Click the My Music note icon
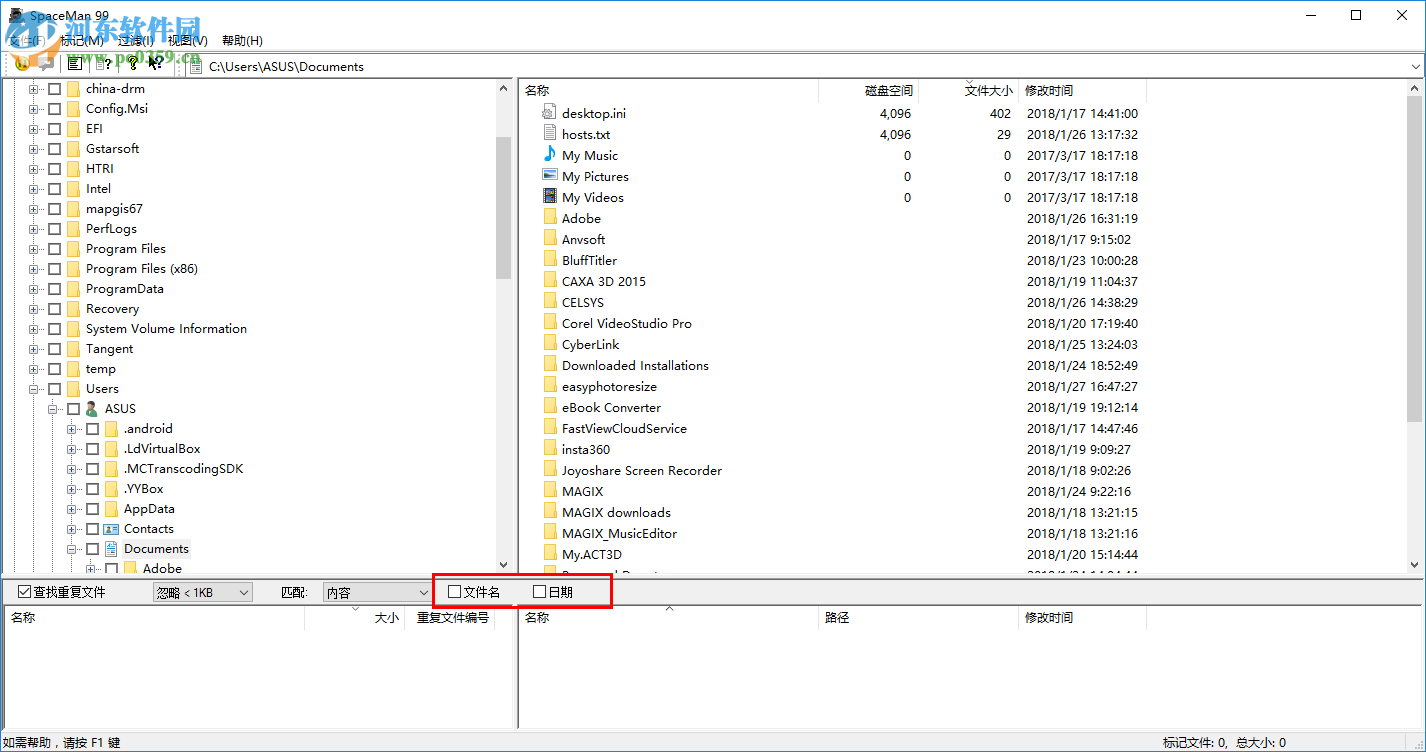This screenshot has height=752, width=1426. pyautogui.click(x=549, y=155)
